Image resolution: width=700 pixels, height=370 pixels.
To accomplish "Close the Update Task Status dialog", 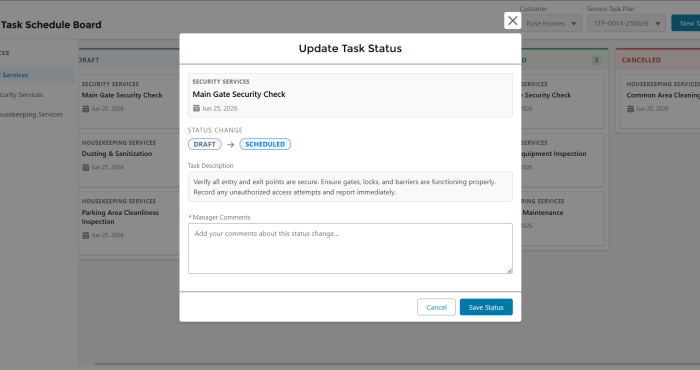I will [512, 21].
